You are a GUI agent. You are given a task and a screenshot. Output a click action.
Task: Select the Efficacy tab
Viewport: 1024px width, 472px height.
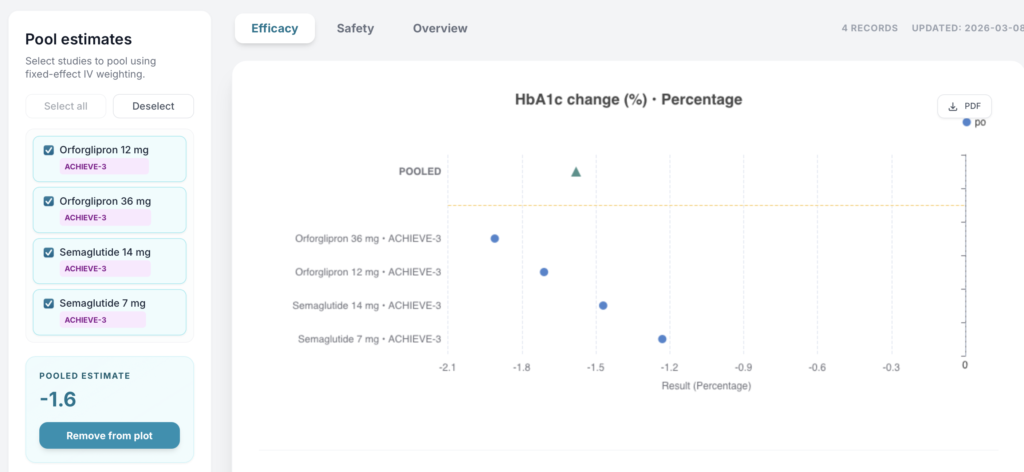(274, 28)
